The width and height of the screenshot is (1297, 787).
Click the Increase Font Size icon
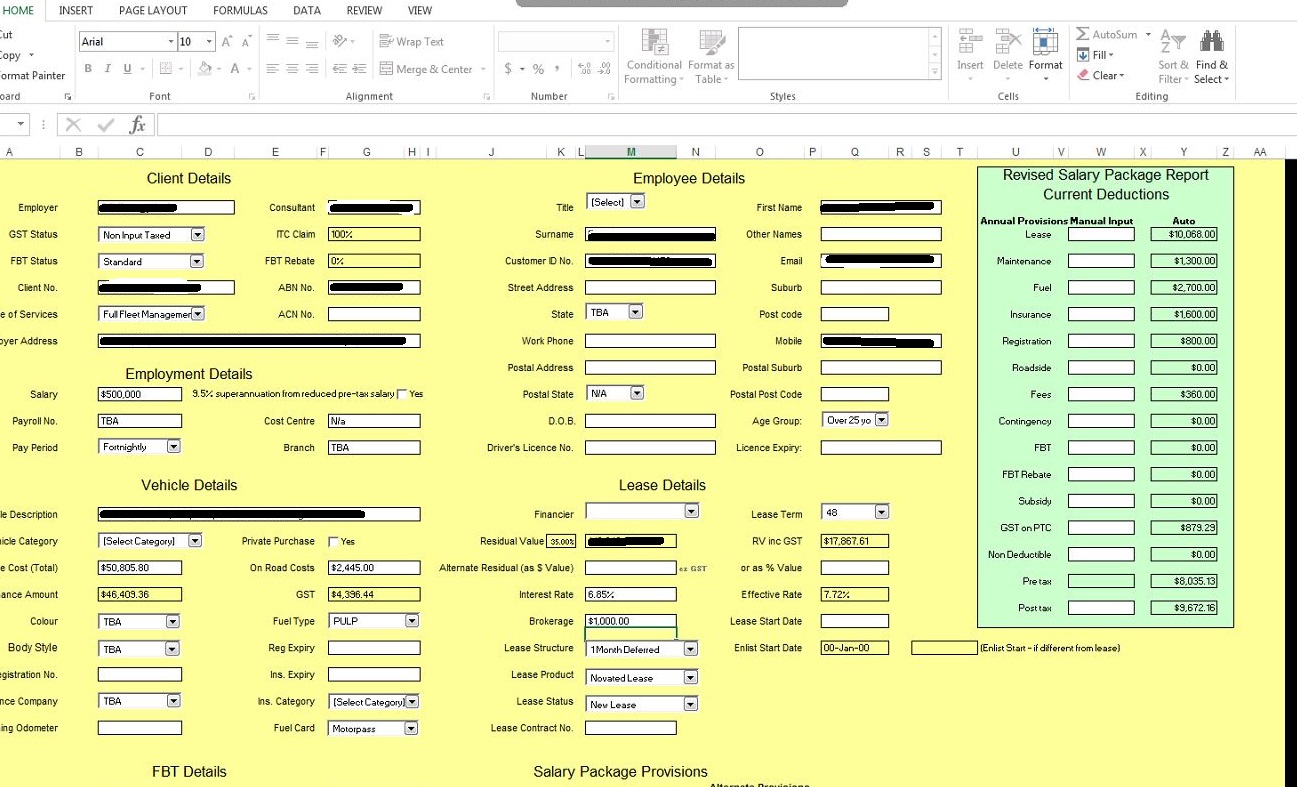point(227,41)
